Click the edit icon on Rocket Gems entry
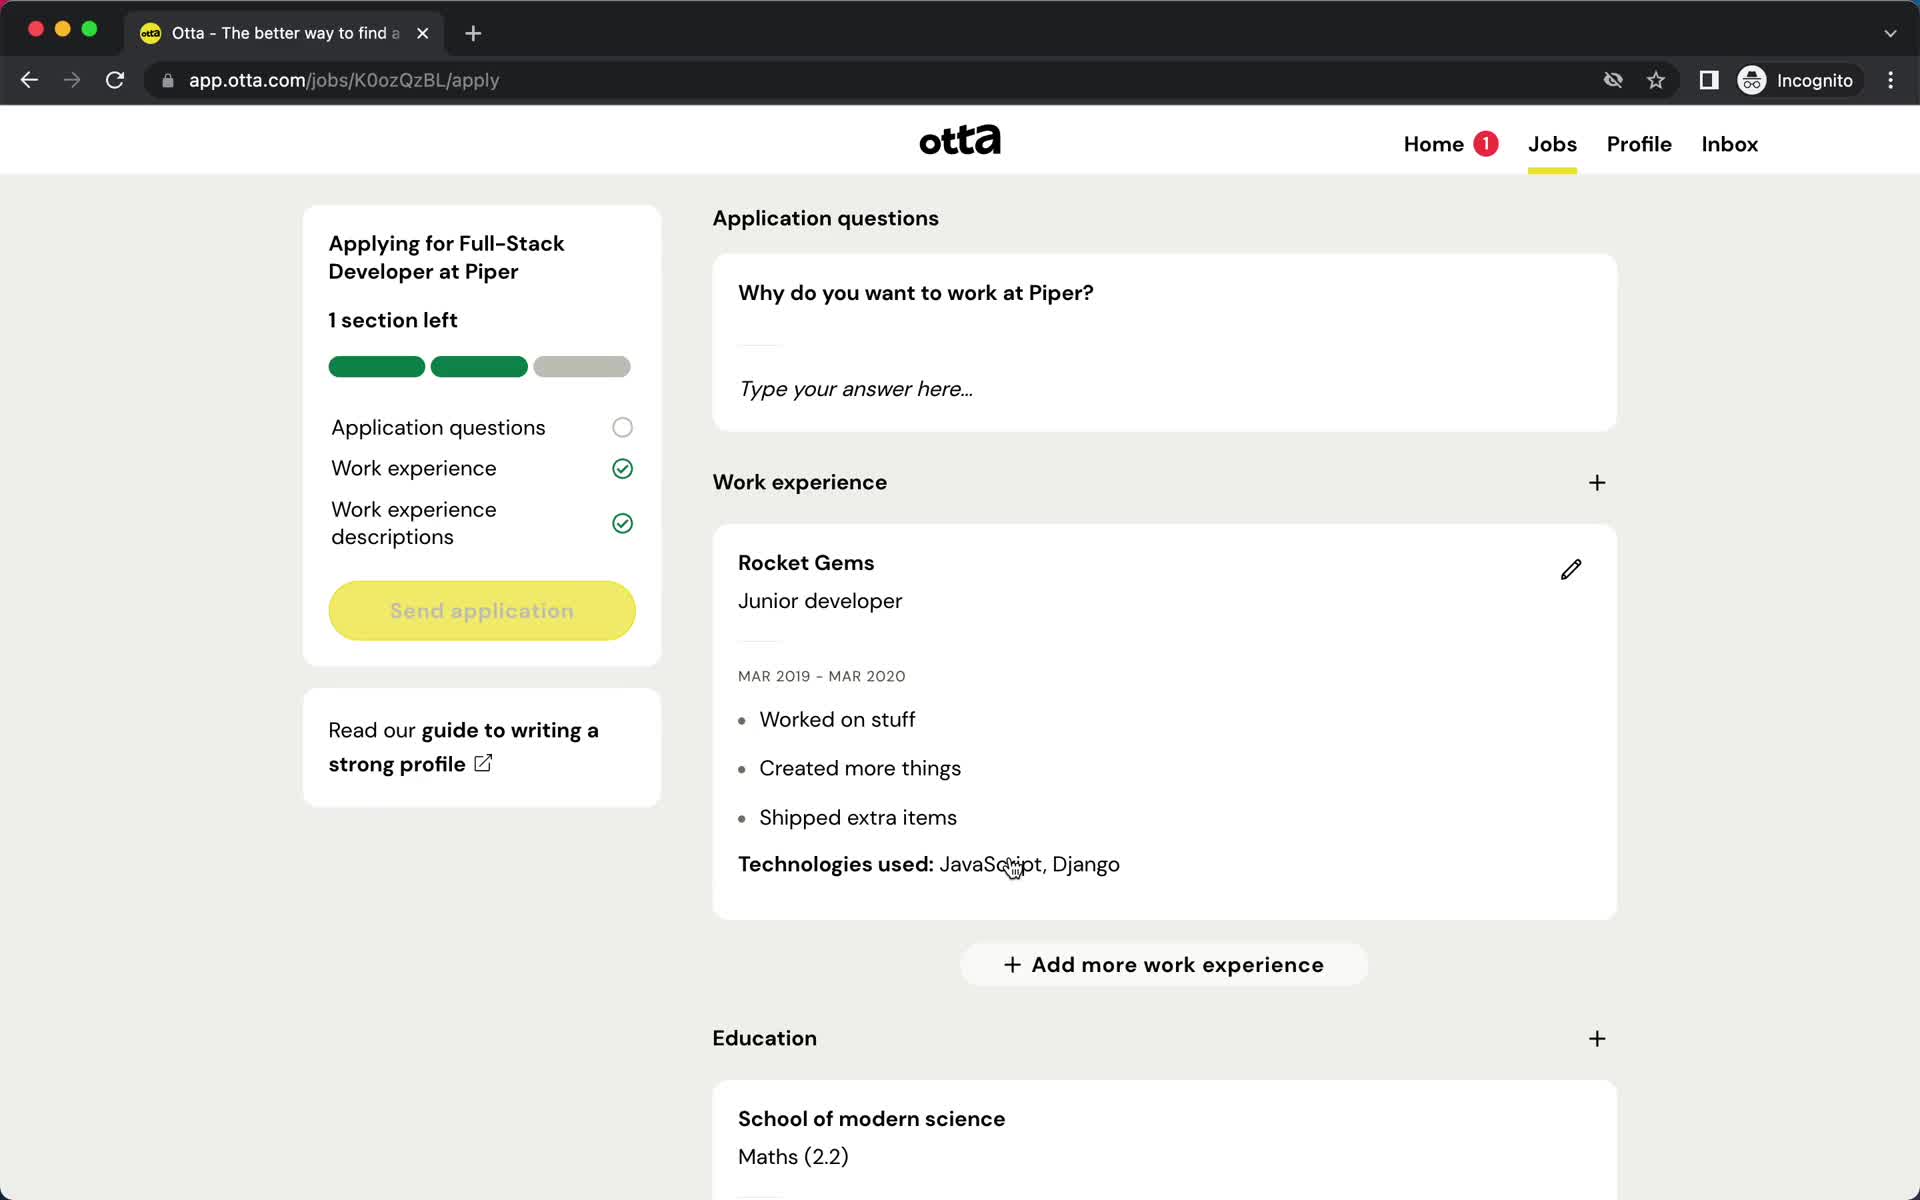Screen dimensions: 1920x1200 click(x=1569, y=568)
